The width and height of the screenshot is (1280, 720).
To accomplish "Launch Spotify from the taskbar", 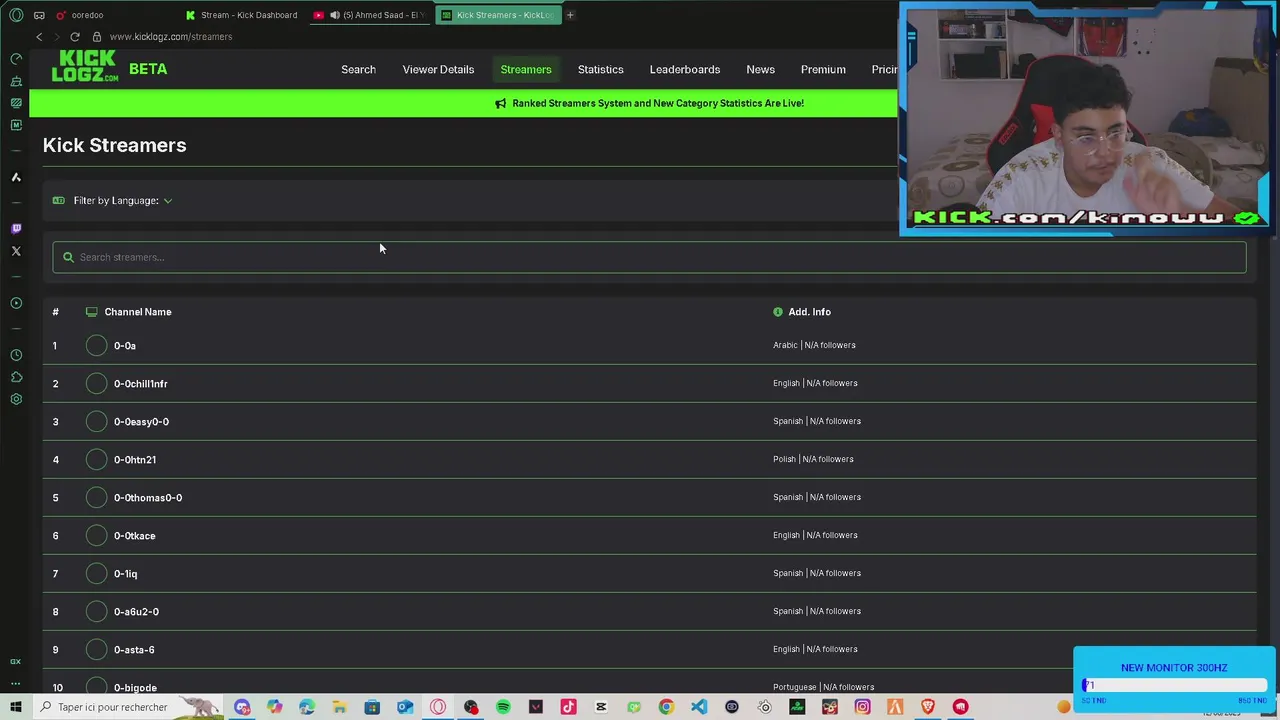I will (x=503, y=707).
